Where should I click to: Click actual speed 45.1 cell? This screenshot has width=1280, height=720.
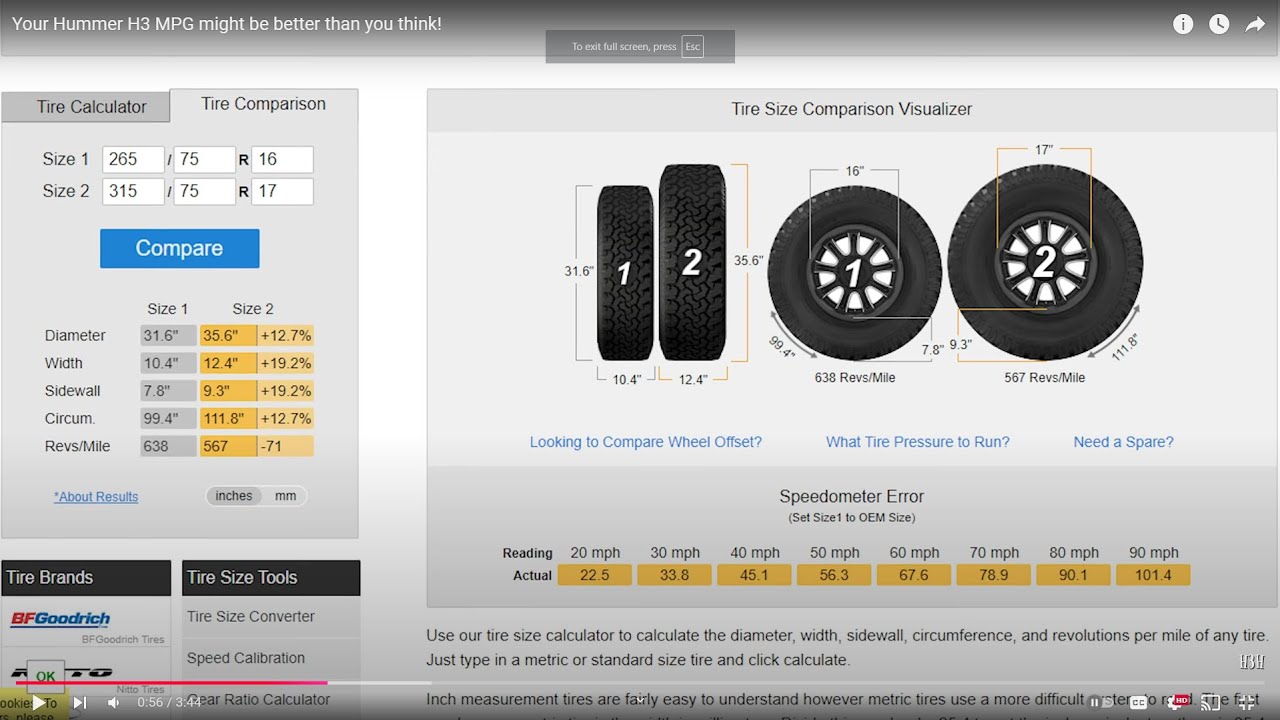coord(754,575)
